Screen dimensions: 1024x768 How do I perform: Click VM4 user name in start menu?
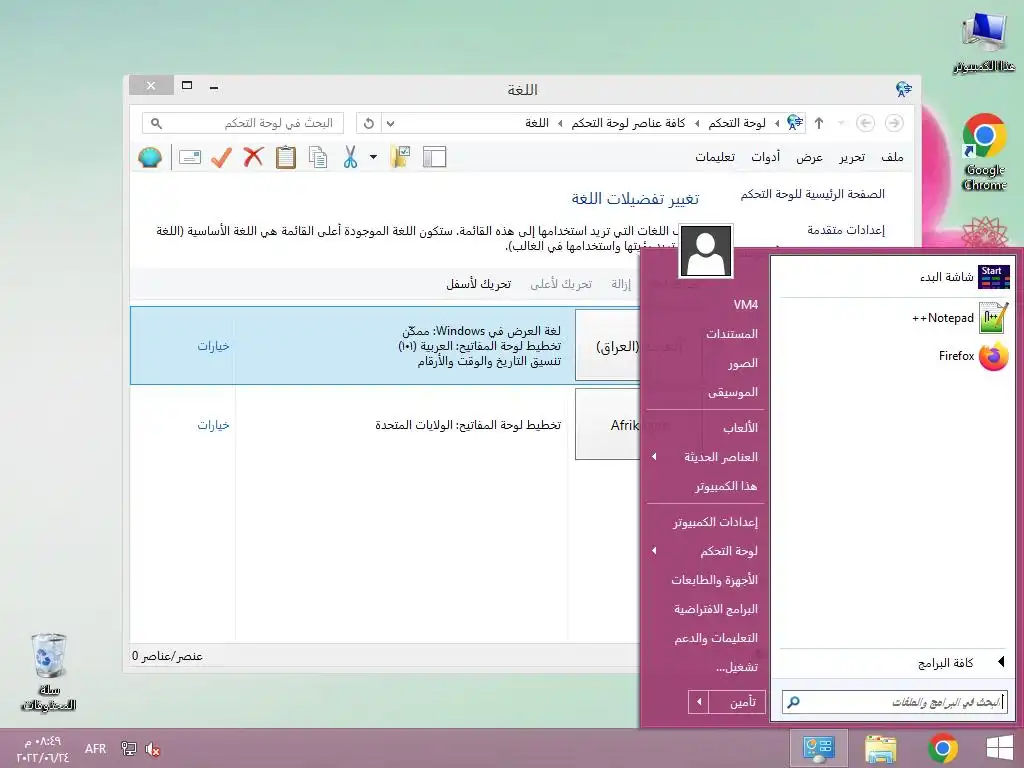click(x=746, y=305)
